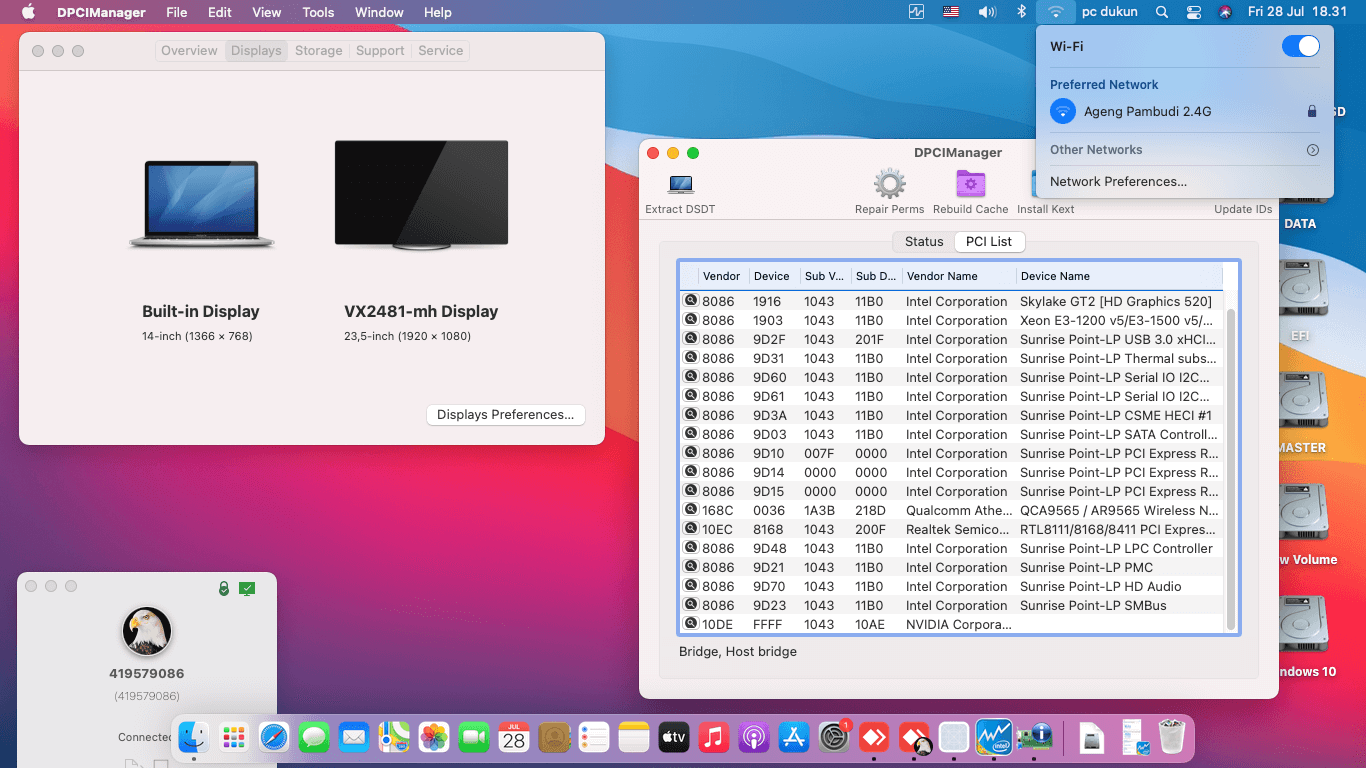
Task: Open the Window menu
Action: [379, 12]
